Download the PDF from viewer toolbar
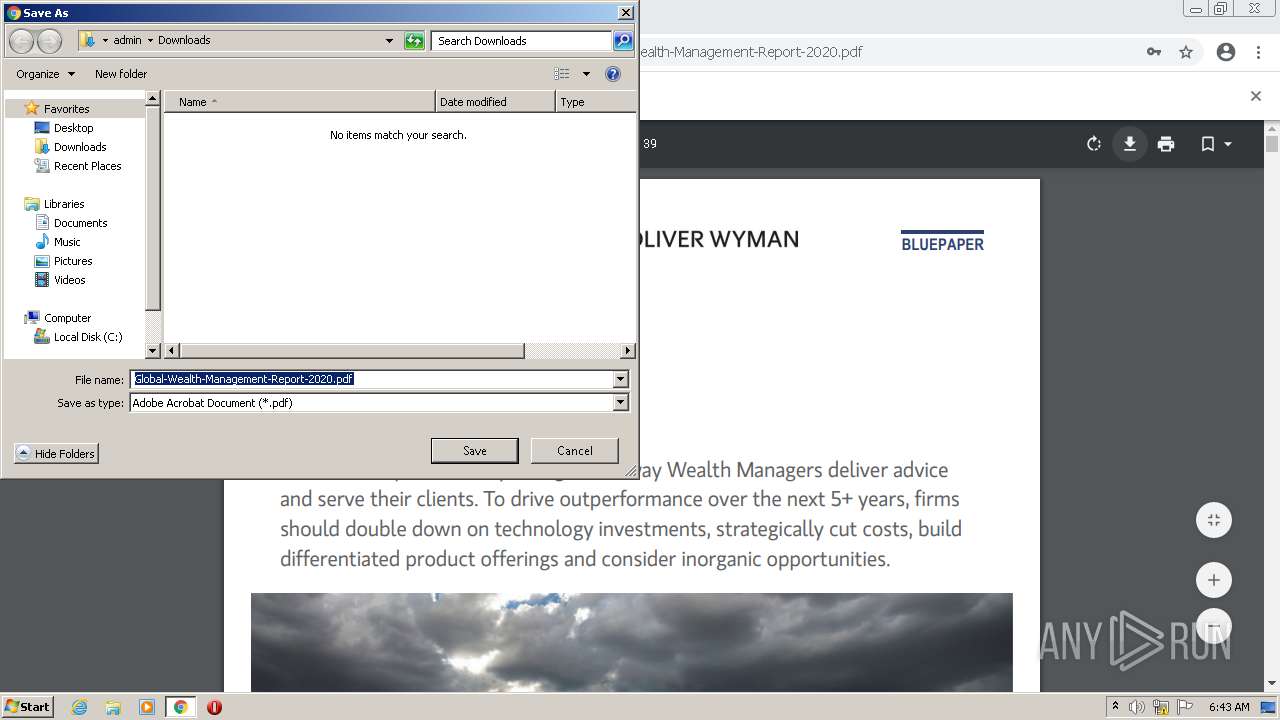Image resolution: width=1280 pixels, height=720 pixels. point(1129,144)
